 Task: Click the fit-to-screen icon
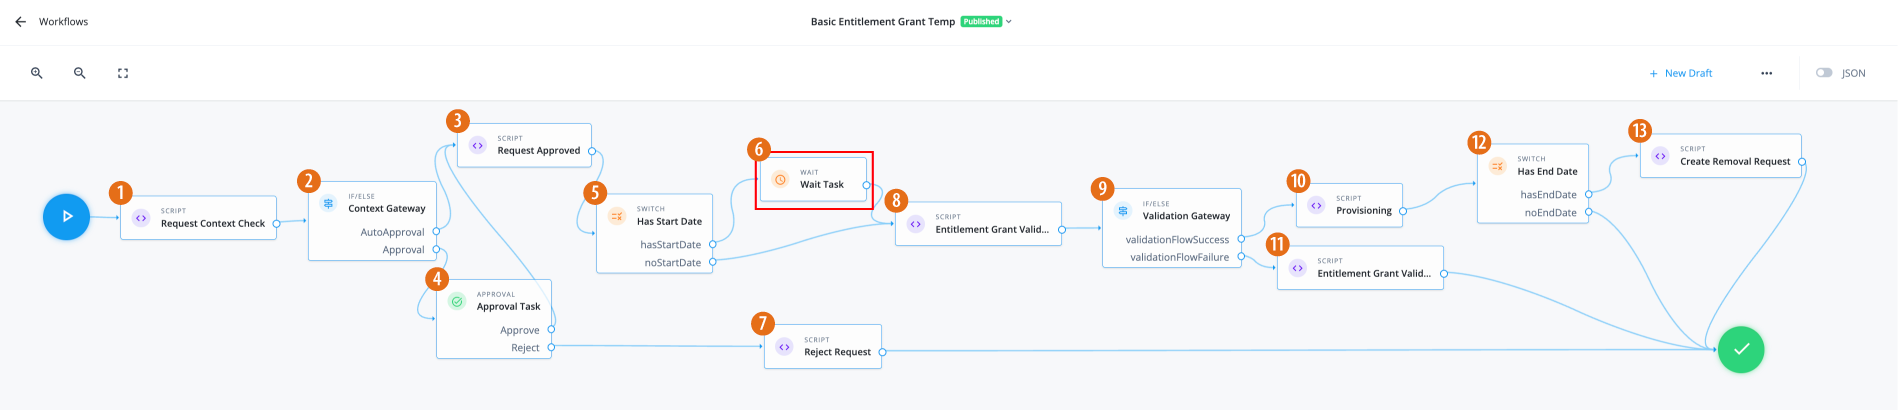(x=123, y=73)
